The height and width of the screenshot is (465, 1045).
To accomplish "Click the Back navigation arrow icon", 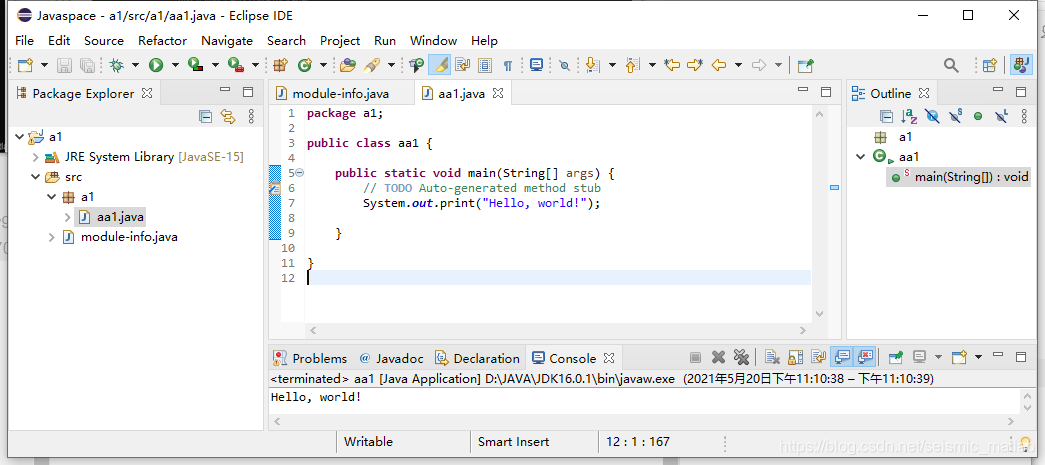I will [x=718, y=65].
